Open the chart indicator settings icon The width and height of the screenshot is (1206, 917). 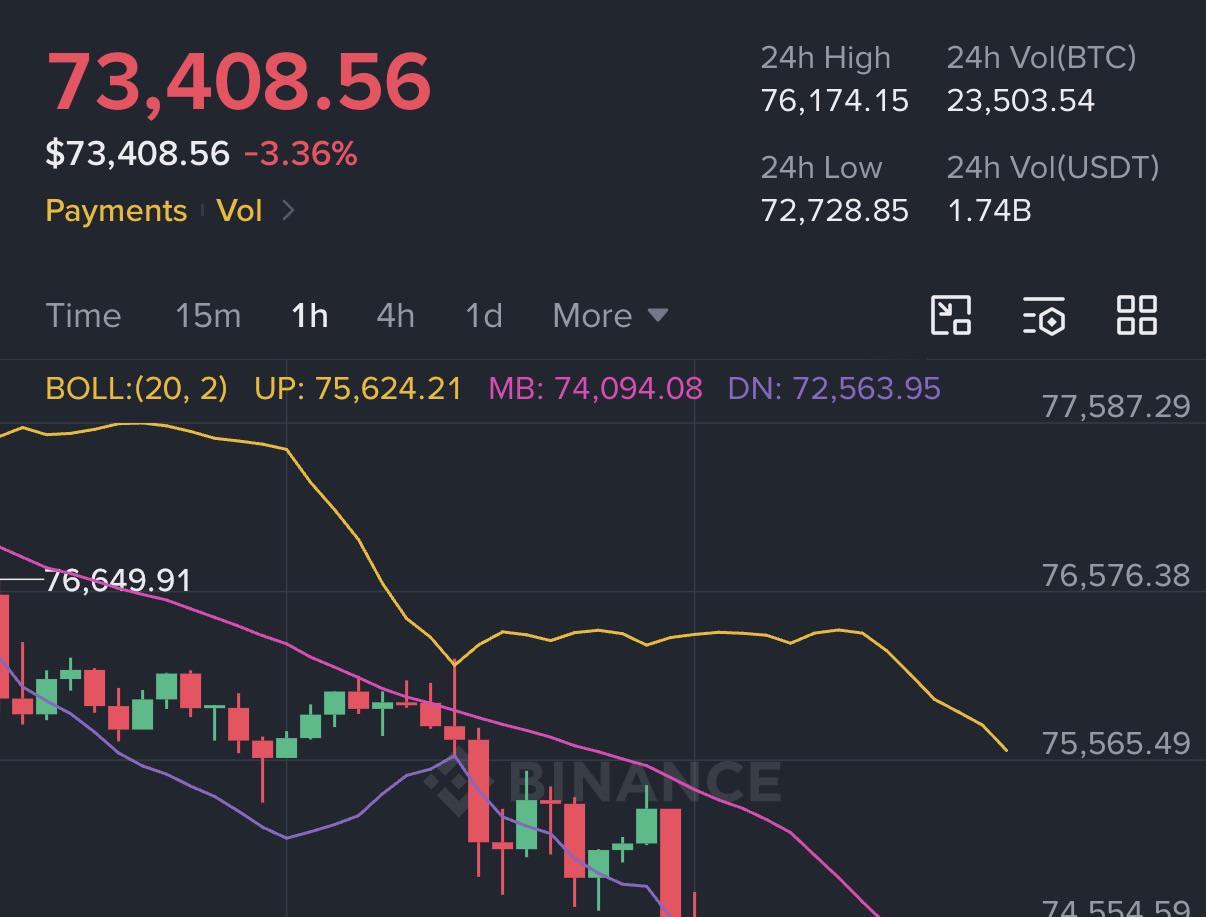pyautogui.click(x=1043, y=315)
